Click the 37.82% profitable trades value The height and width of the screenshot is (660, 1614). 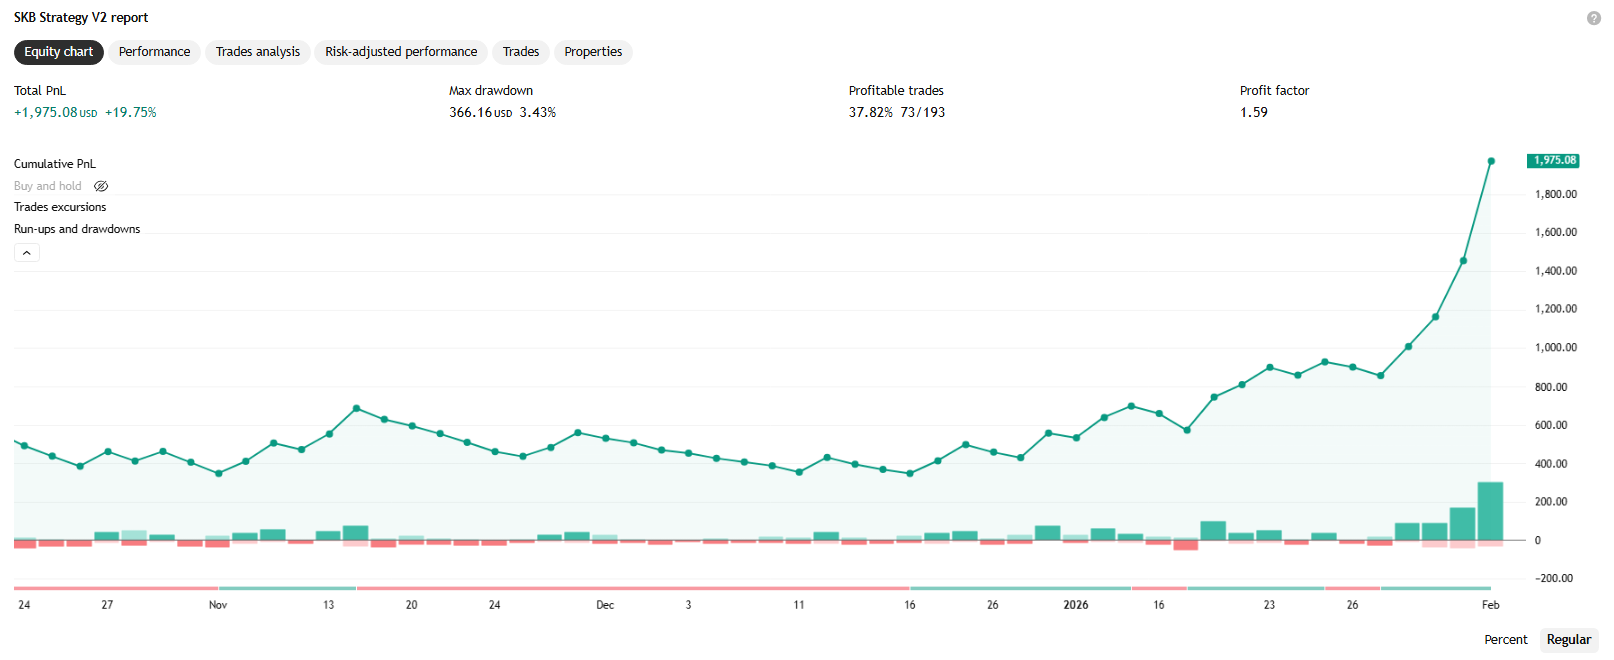(871, 113)
